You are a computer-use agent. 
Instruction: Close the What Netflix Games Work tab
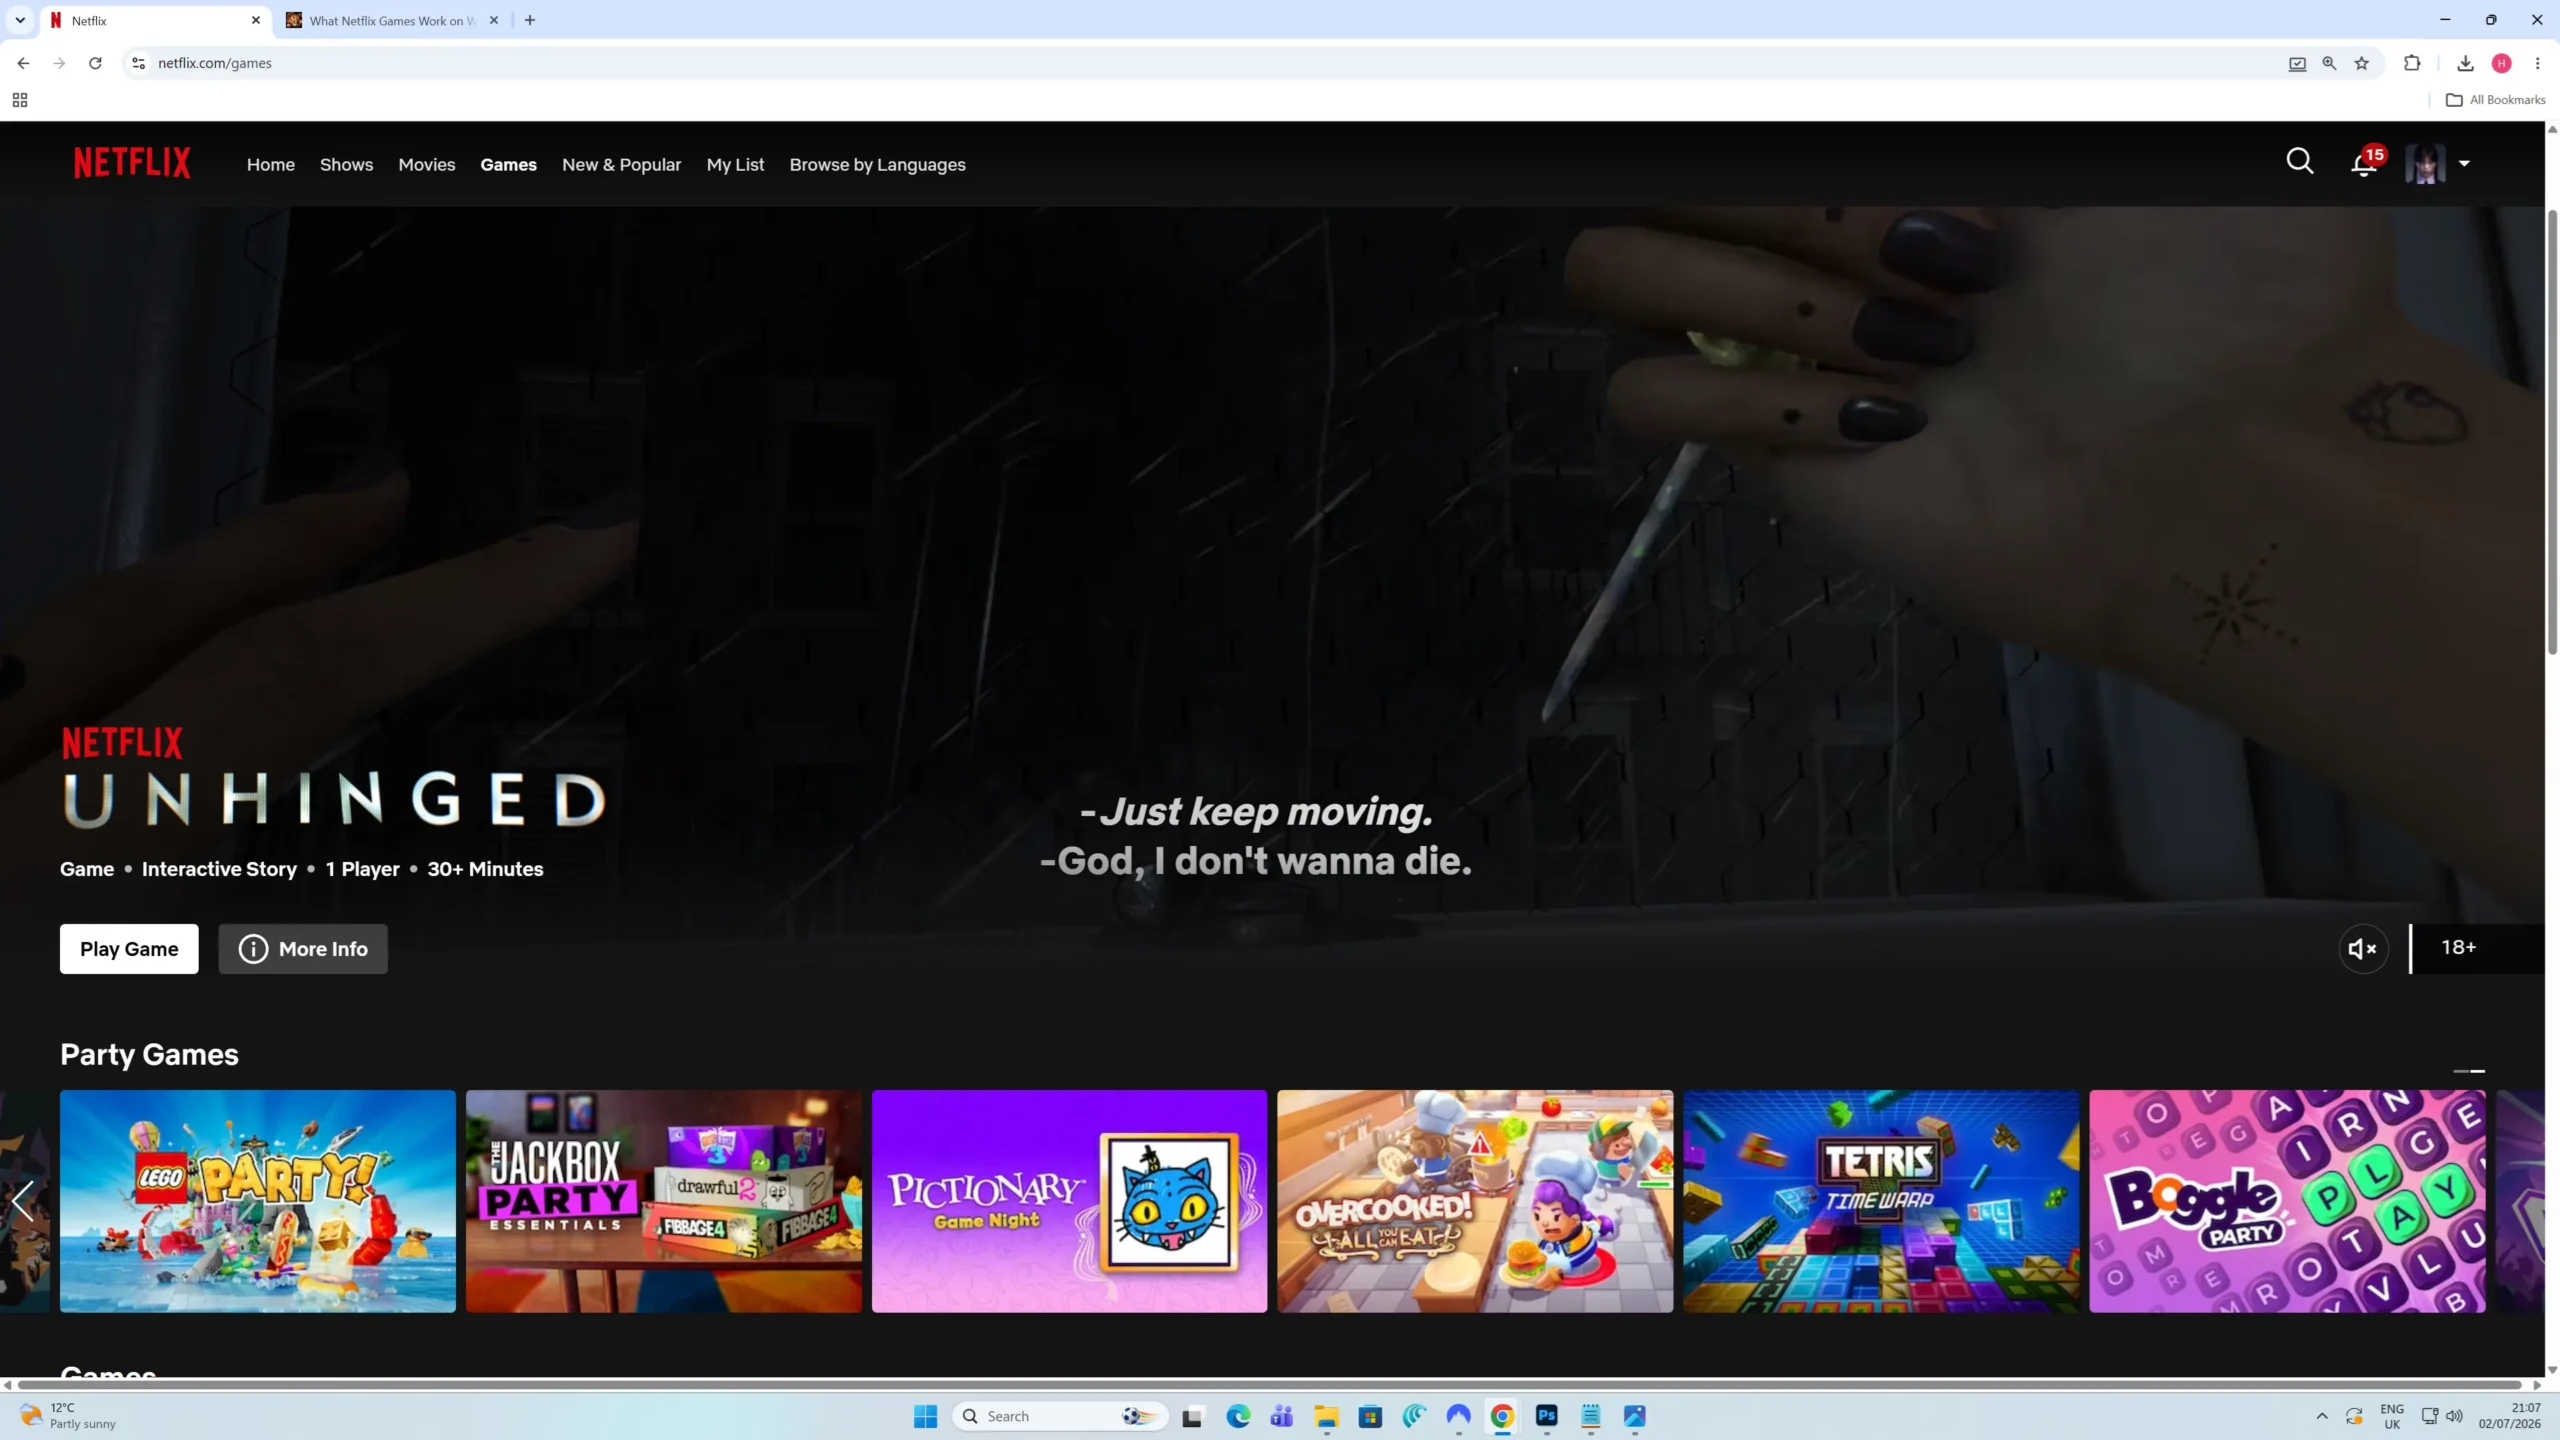494,20
